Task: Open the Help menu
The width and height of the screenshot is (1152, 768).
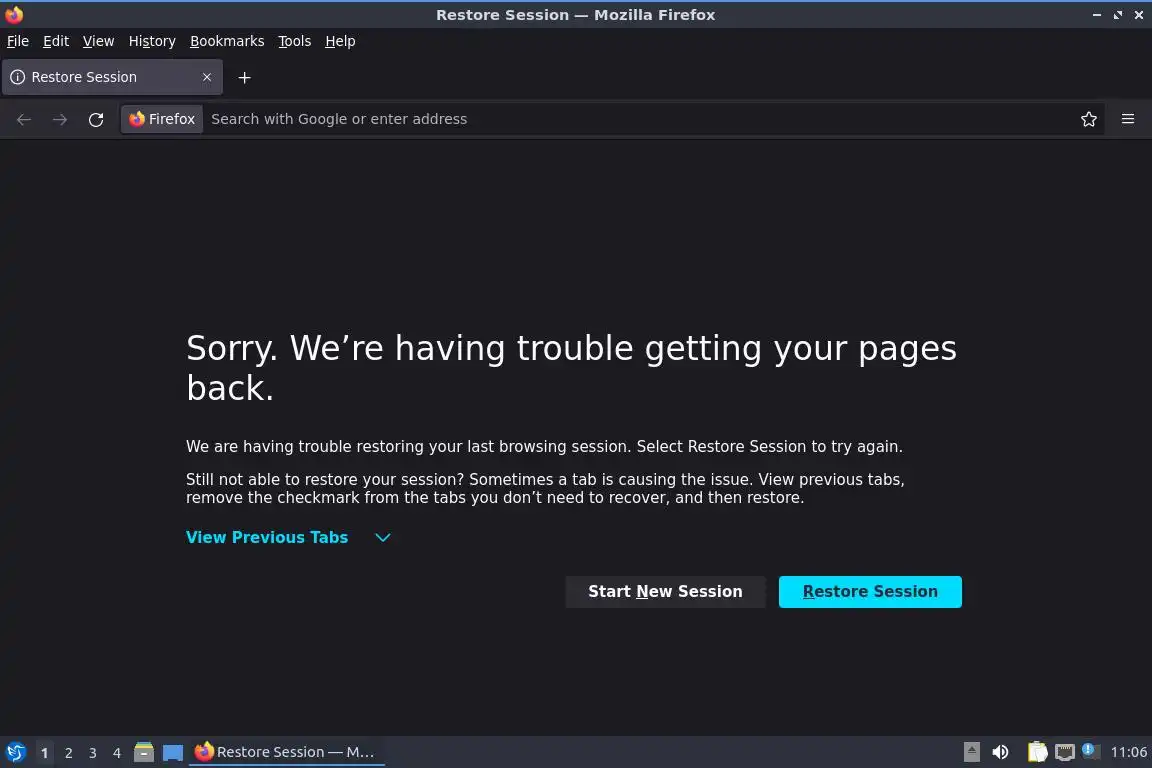Action: point(340,41)
